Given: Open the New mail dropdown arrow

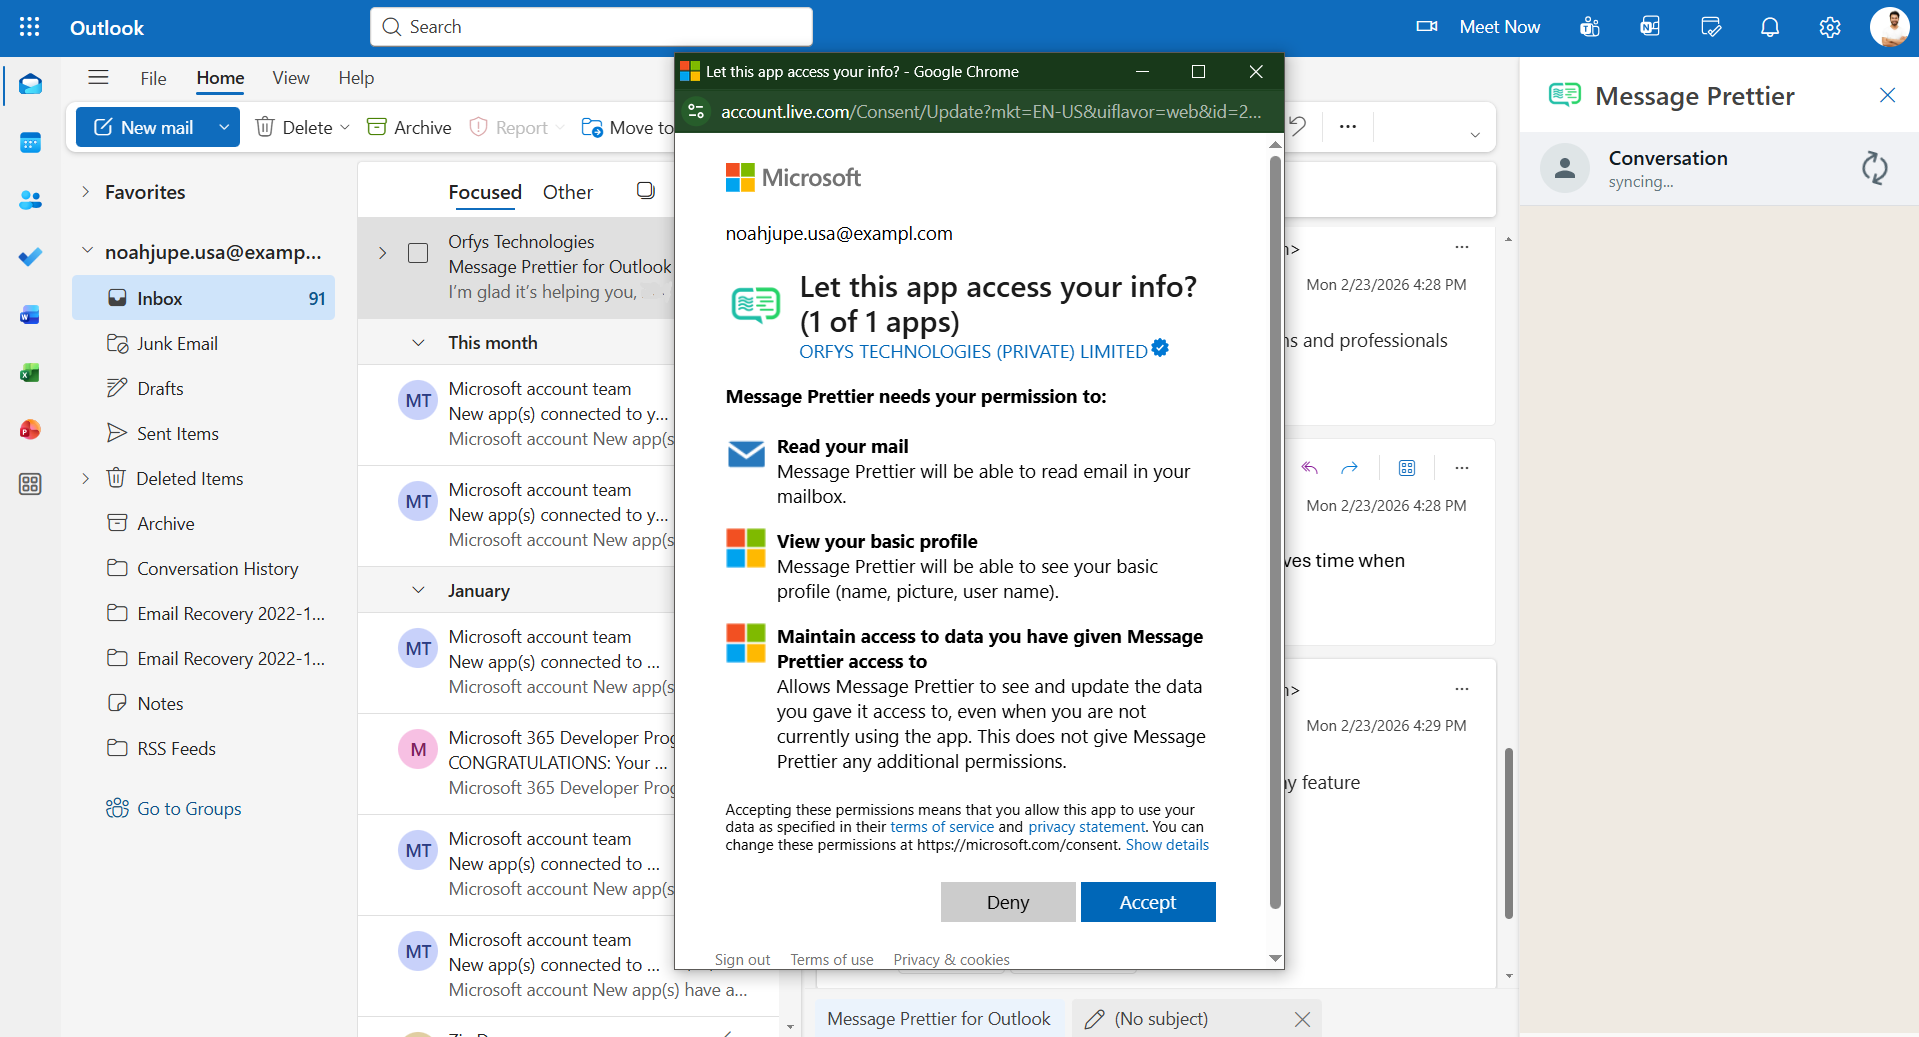Looking at the screenshot, I should pyautogui.click(x=222, y=127).
